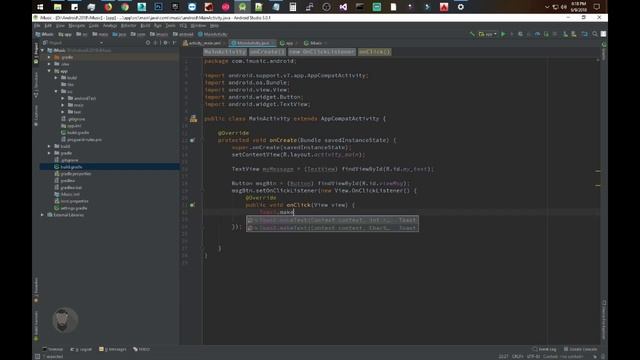Open Windows notification center icon

pos(596,7)
